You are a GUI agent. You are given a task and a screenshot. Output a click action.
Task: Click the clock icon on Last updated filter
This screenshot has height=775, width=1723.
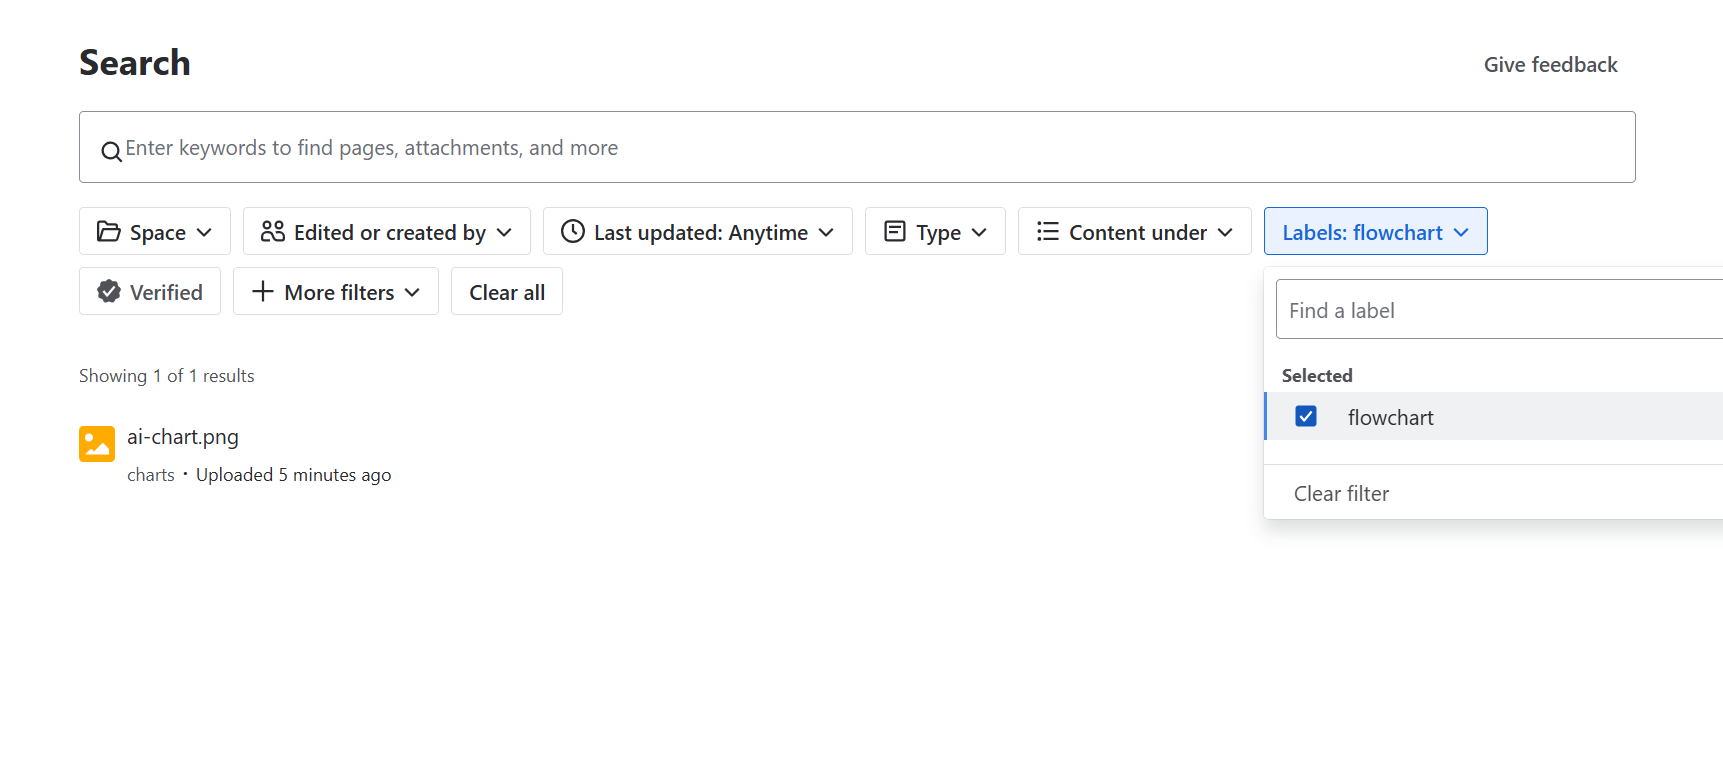pos(572,232)
